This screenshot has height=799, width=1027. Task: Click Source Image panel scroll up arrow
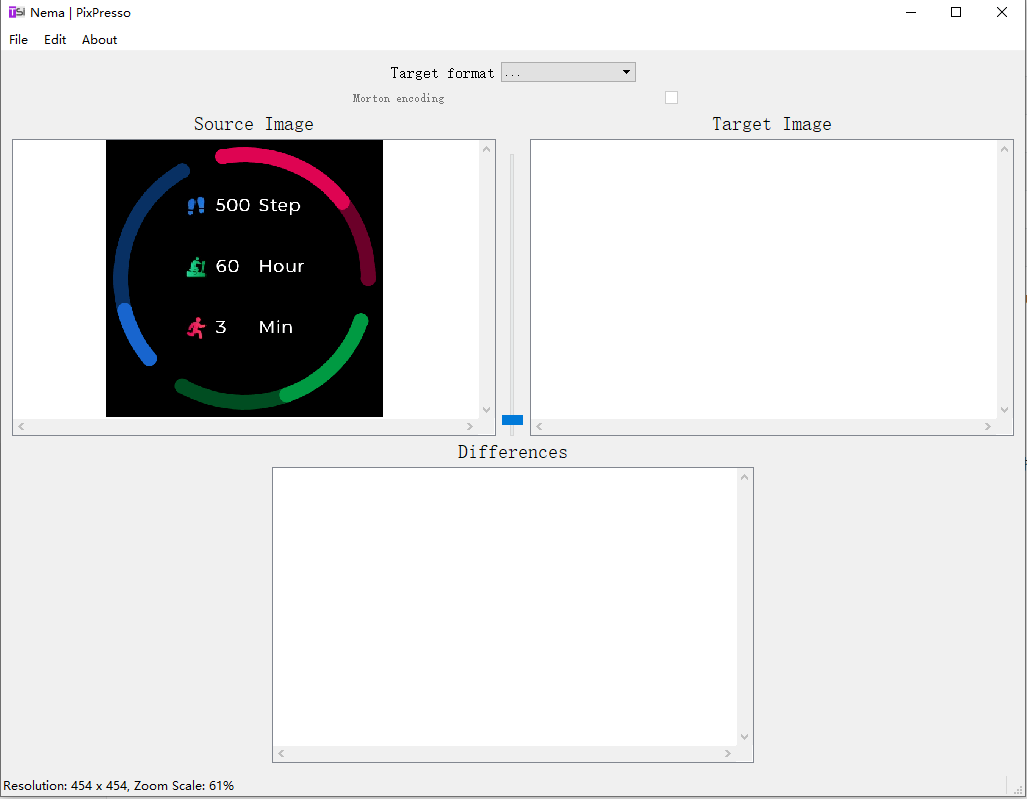click(x=486, y=149)
